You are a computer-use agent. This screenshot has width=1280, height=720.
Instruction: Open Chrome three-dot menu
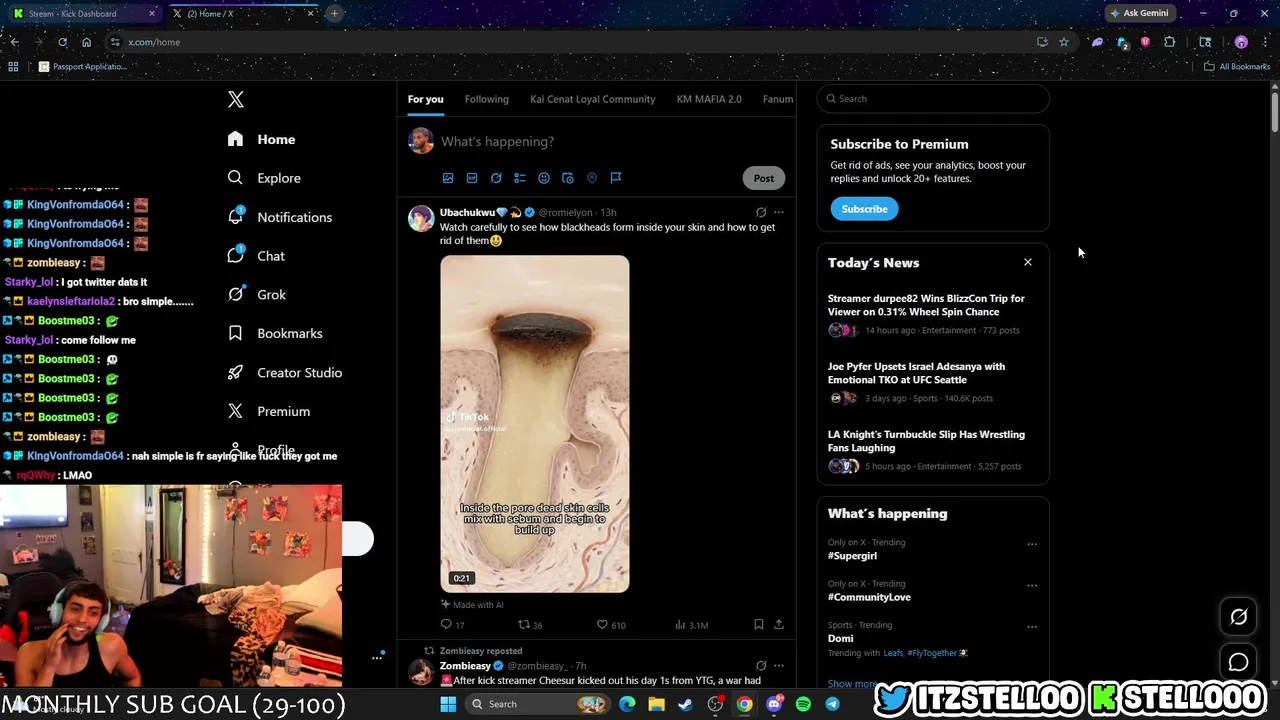pos(1265,42)
